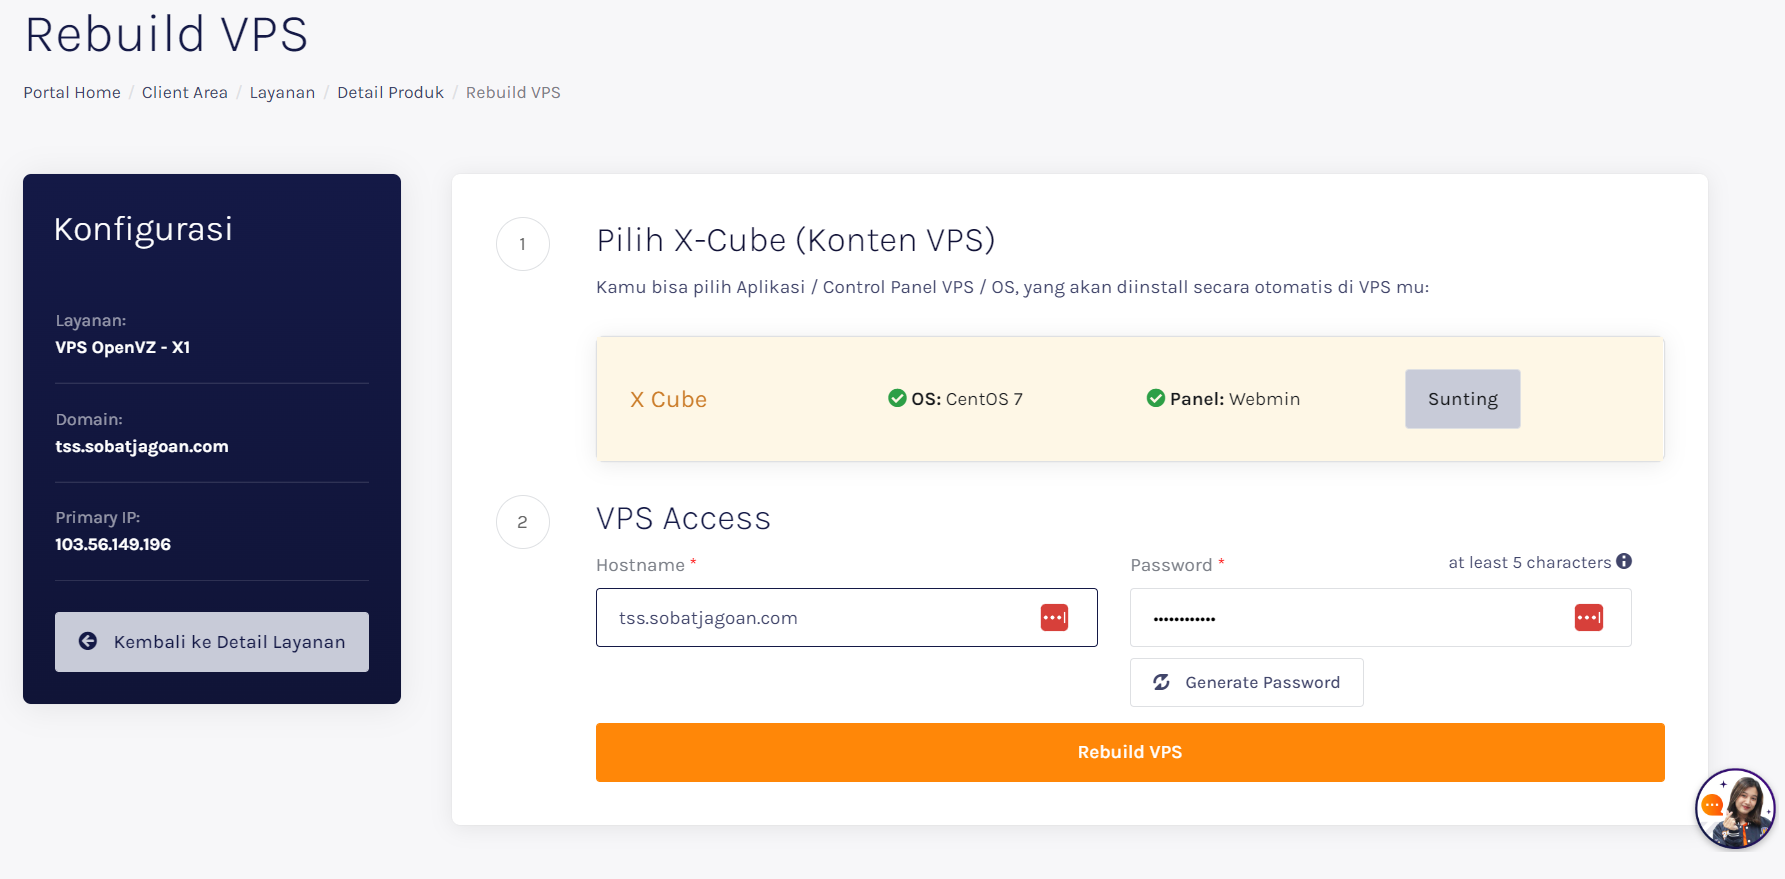Viewport: 1785px width, 879px height.
Task: Click the Pilih X-Cube (Konten VPS) heading
Action: coord(796,241)
